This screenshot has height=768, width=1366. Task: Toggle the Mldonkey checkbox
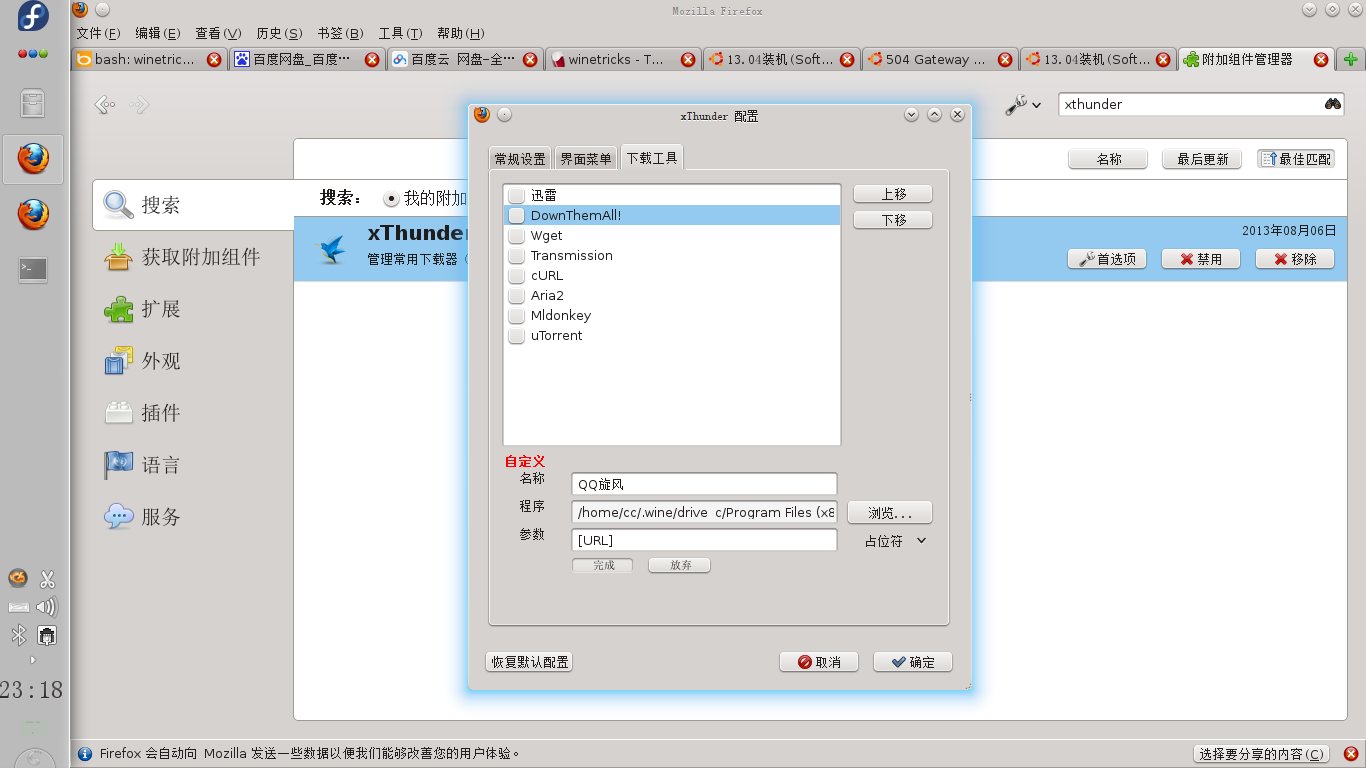click(x=516, y=316)
